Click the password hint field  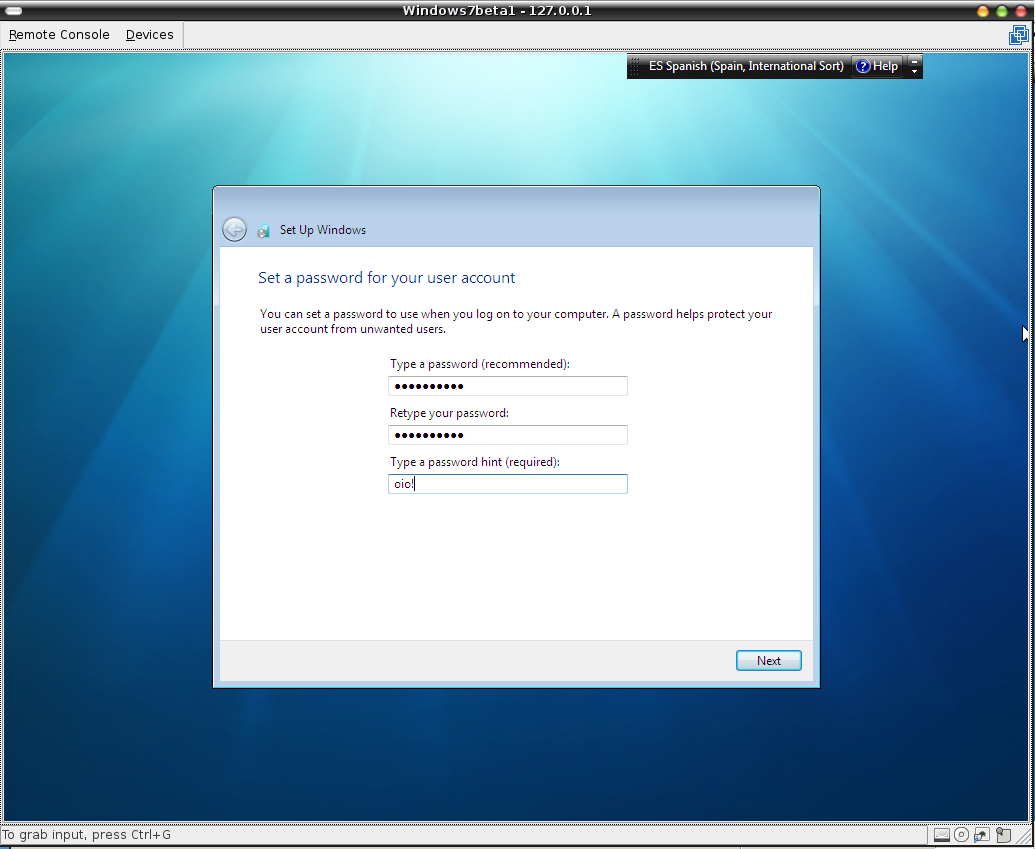(x=508, y=484)
